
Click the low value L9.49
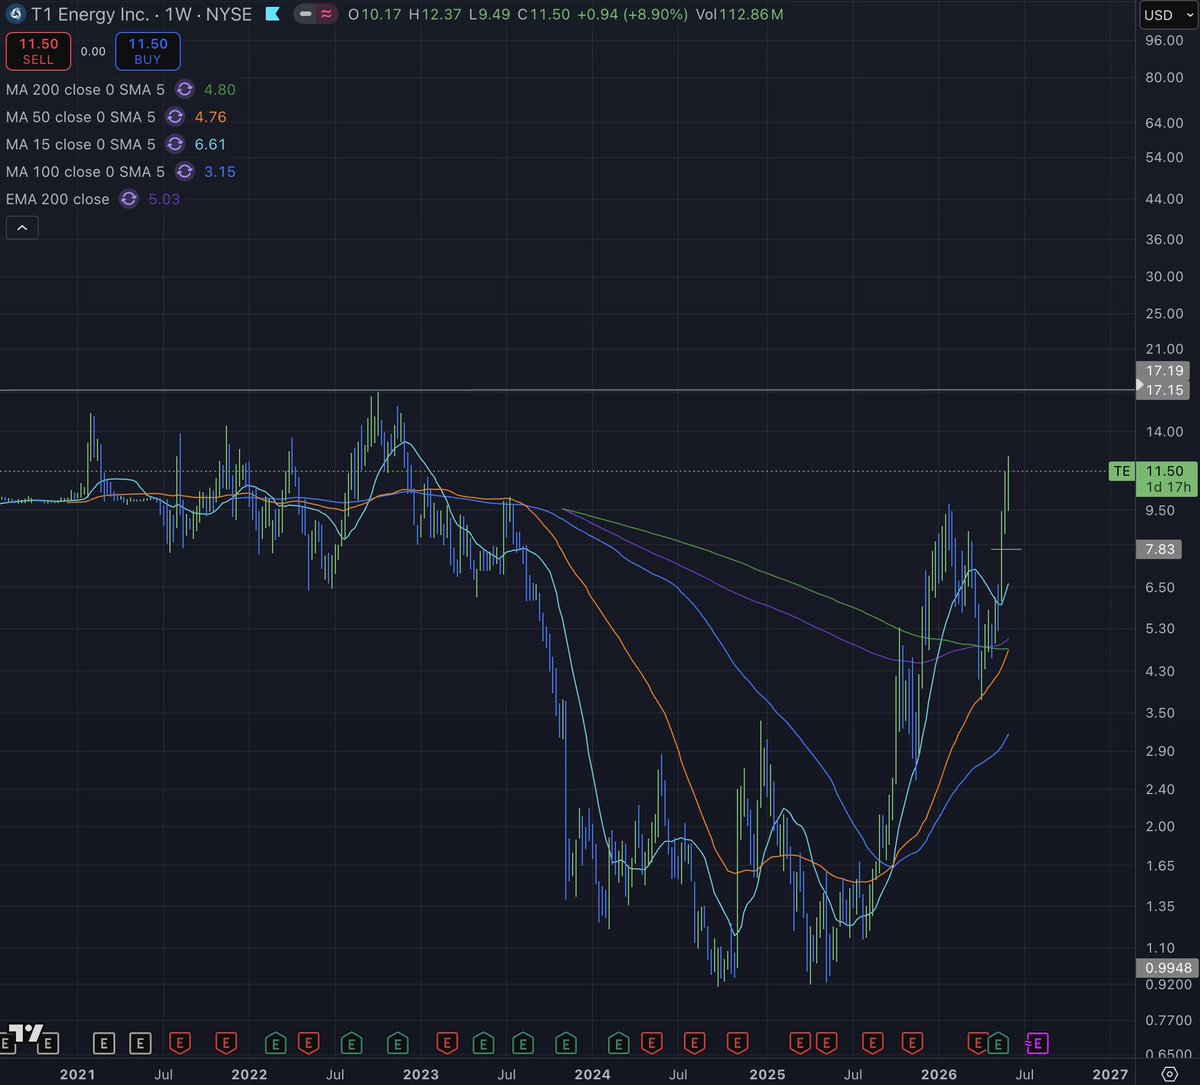pyautogui.click(x=489, y=15)
